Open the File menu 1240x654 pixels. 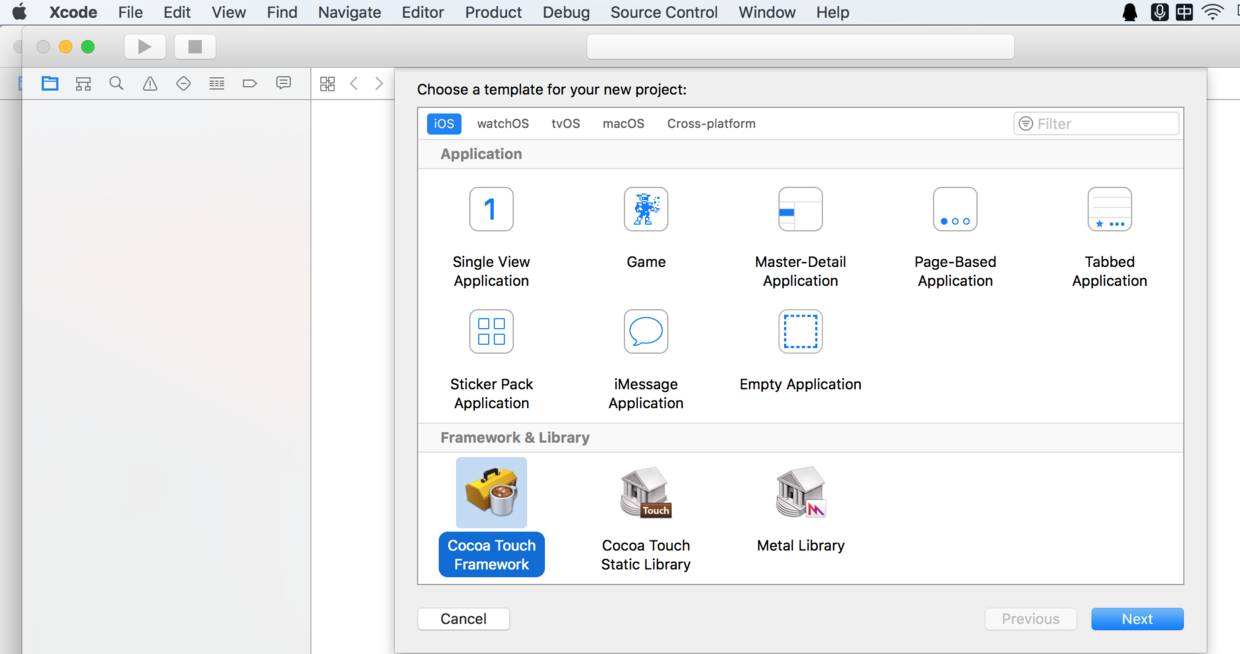coord(130,12)
